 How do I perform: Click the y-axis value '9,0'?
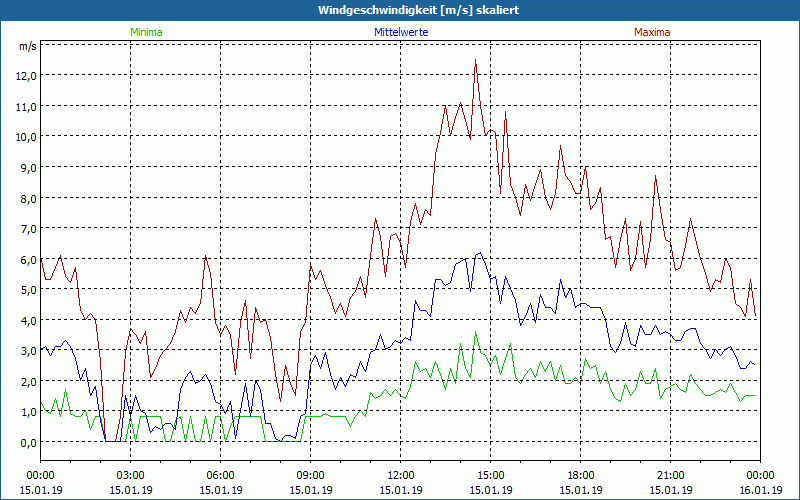tap(29, 168)
